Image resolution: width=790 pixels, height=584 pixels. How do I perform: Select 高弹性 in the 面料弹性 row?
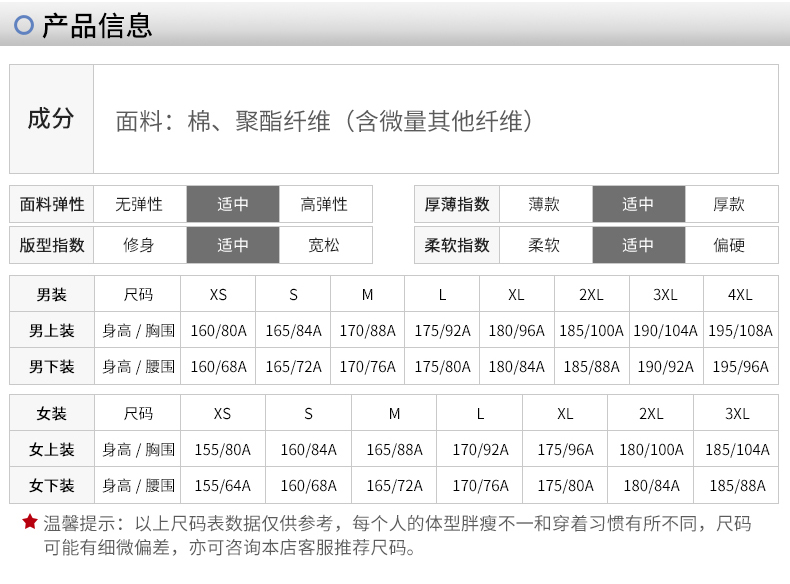tap(325, 204)
